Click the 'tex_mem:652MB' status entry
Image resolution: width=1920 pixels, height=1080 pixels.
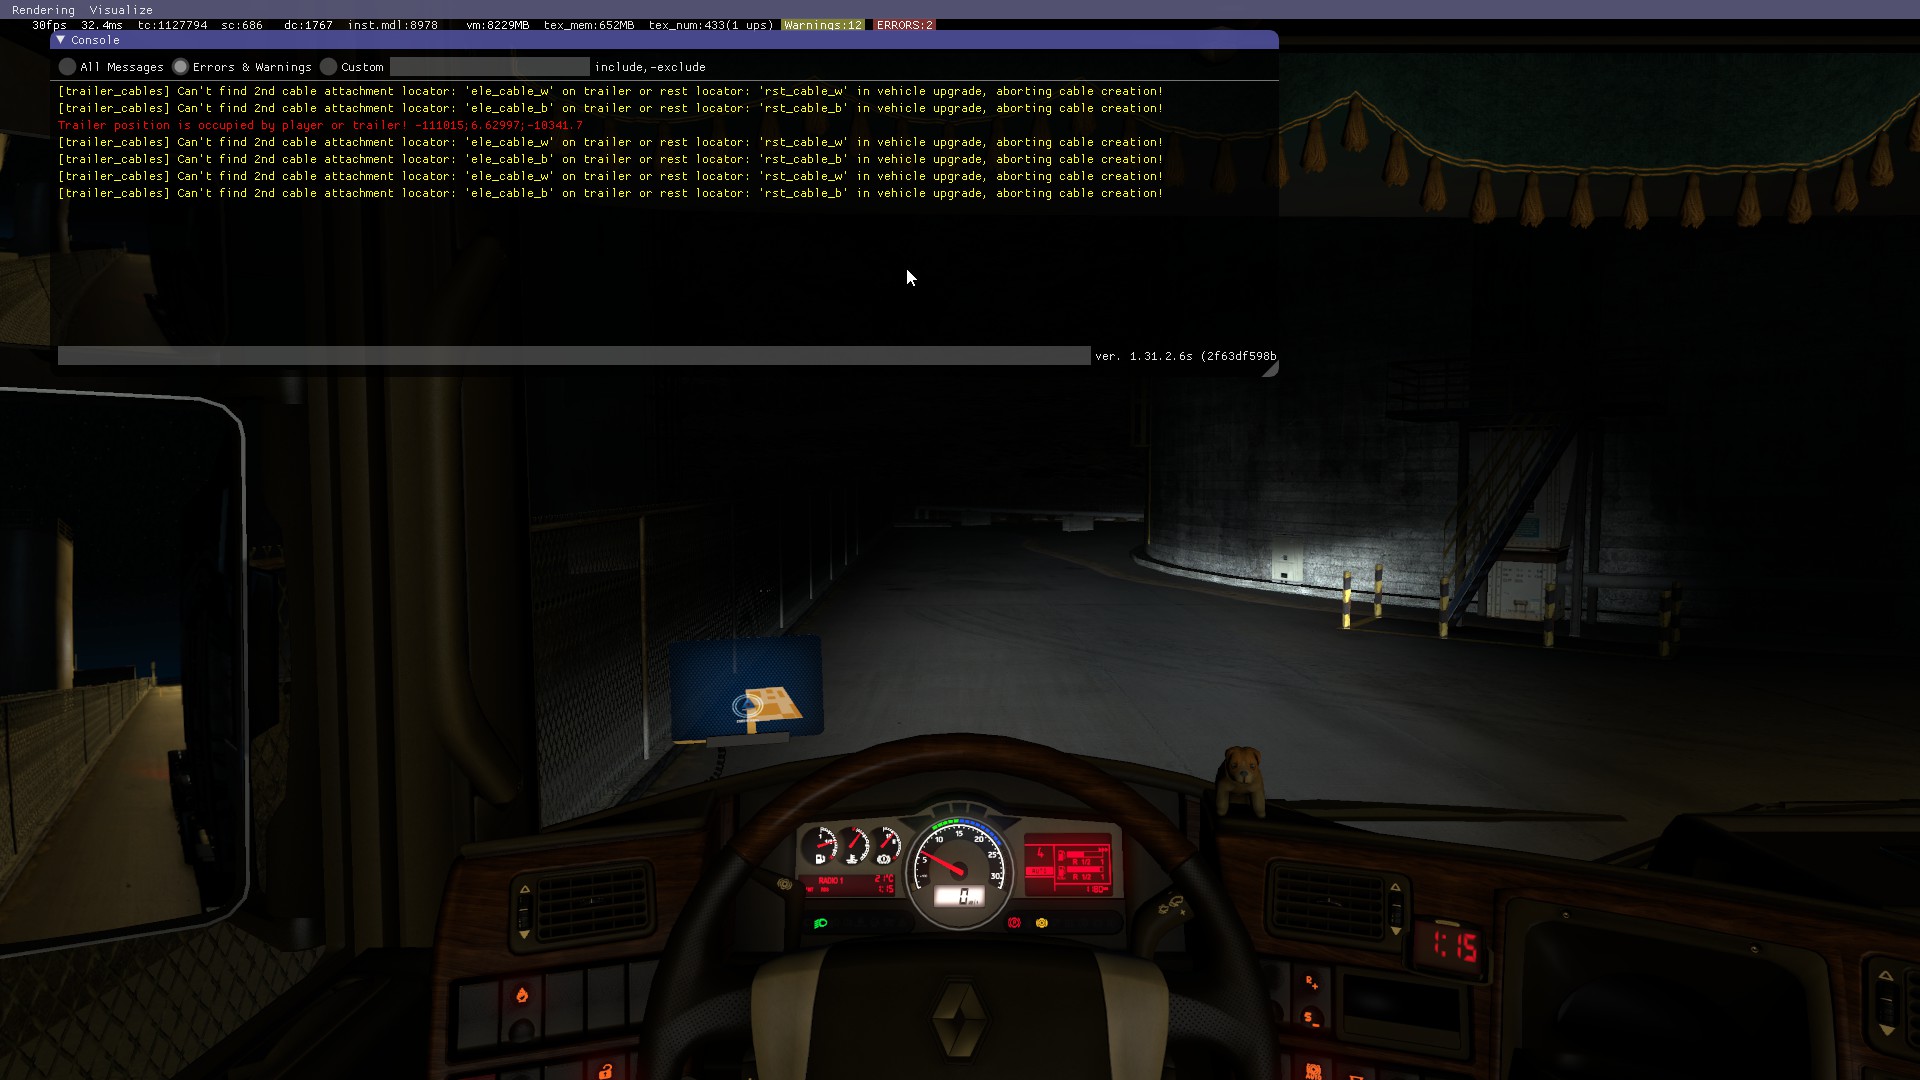[589, 25]
